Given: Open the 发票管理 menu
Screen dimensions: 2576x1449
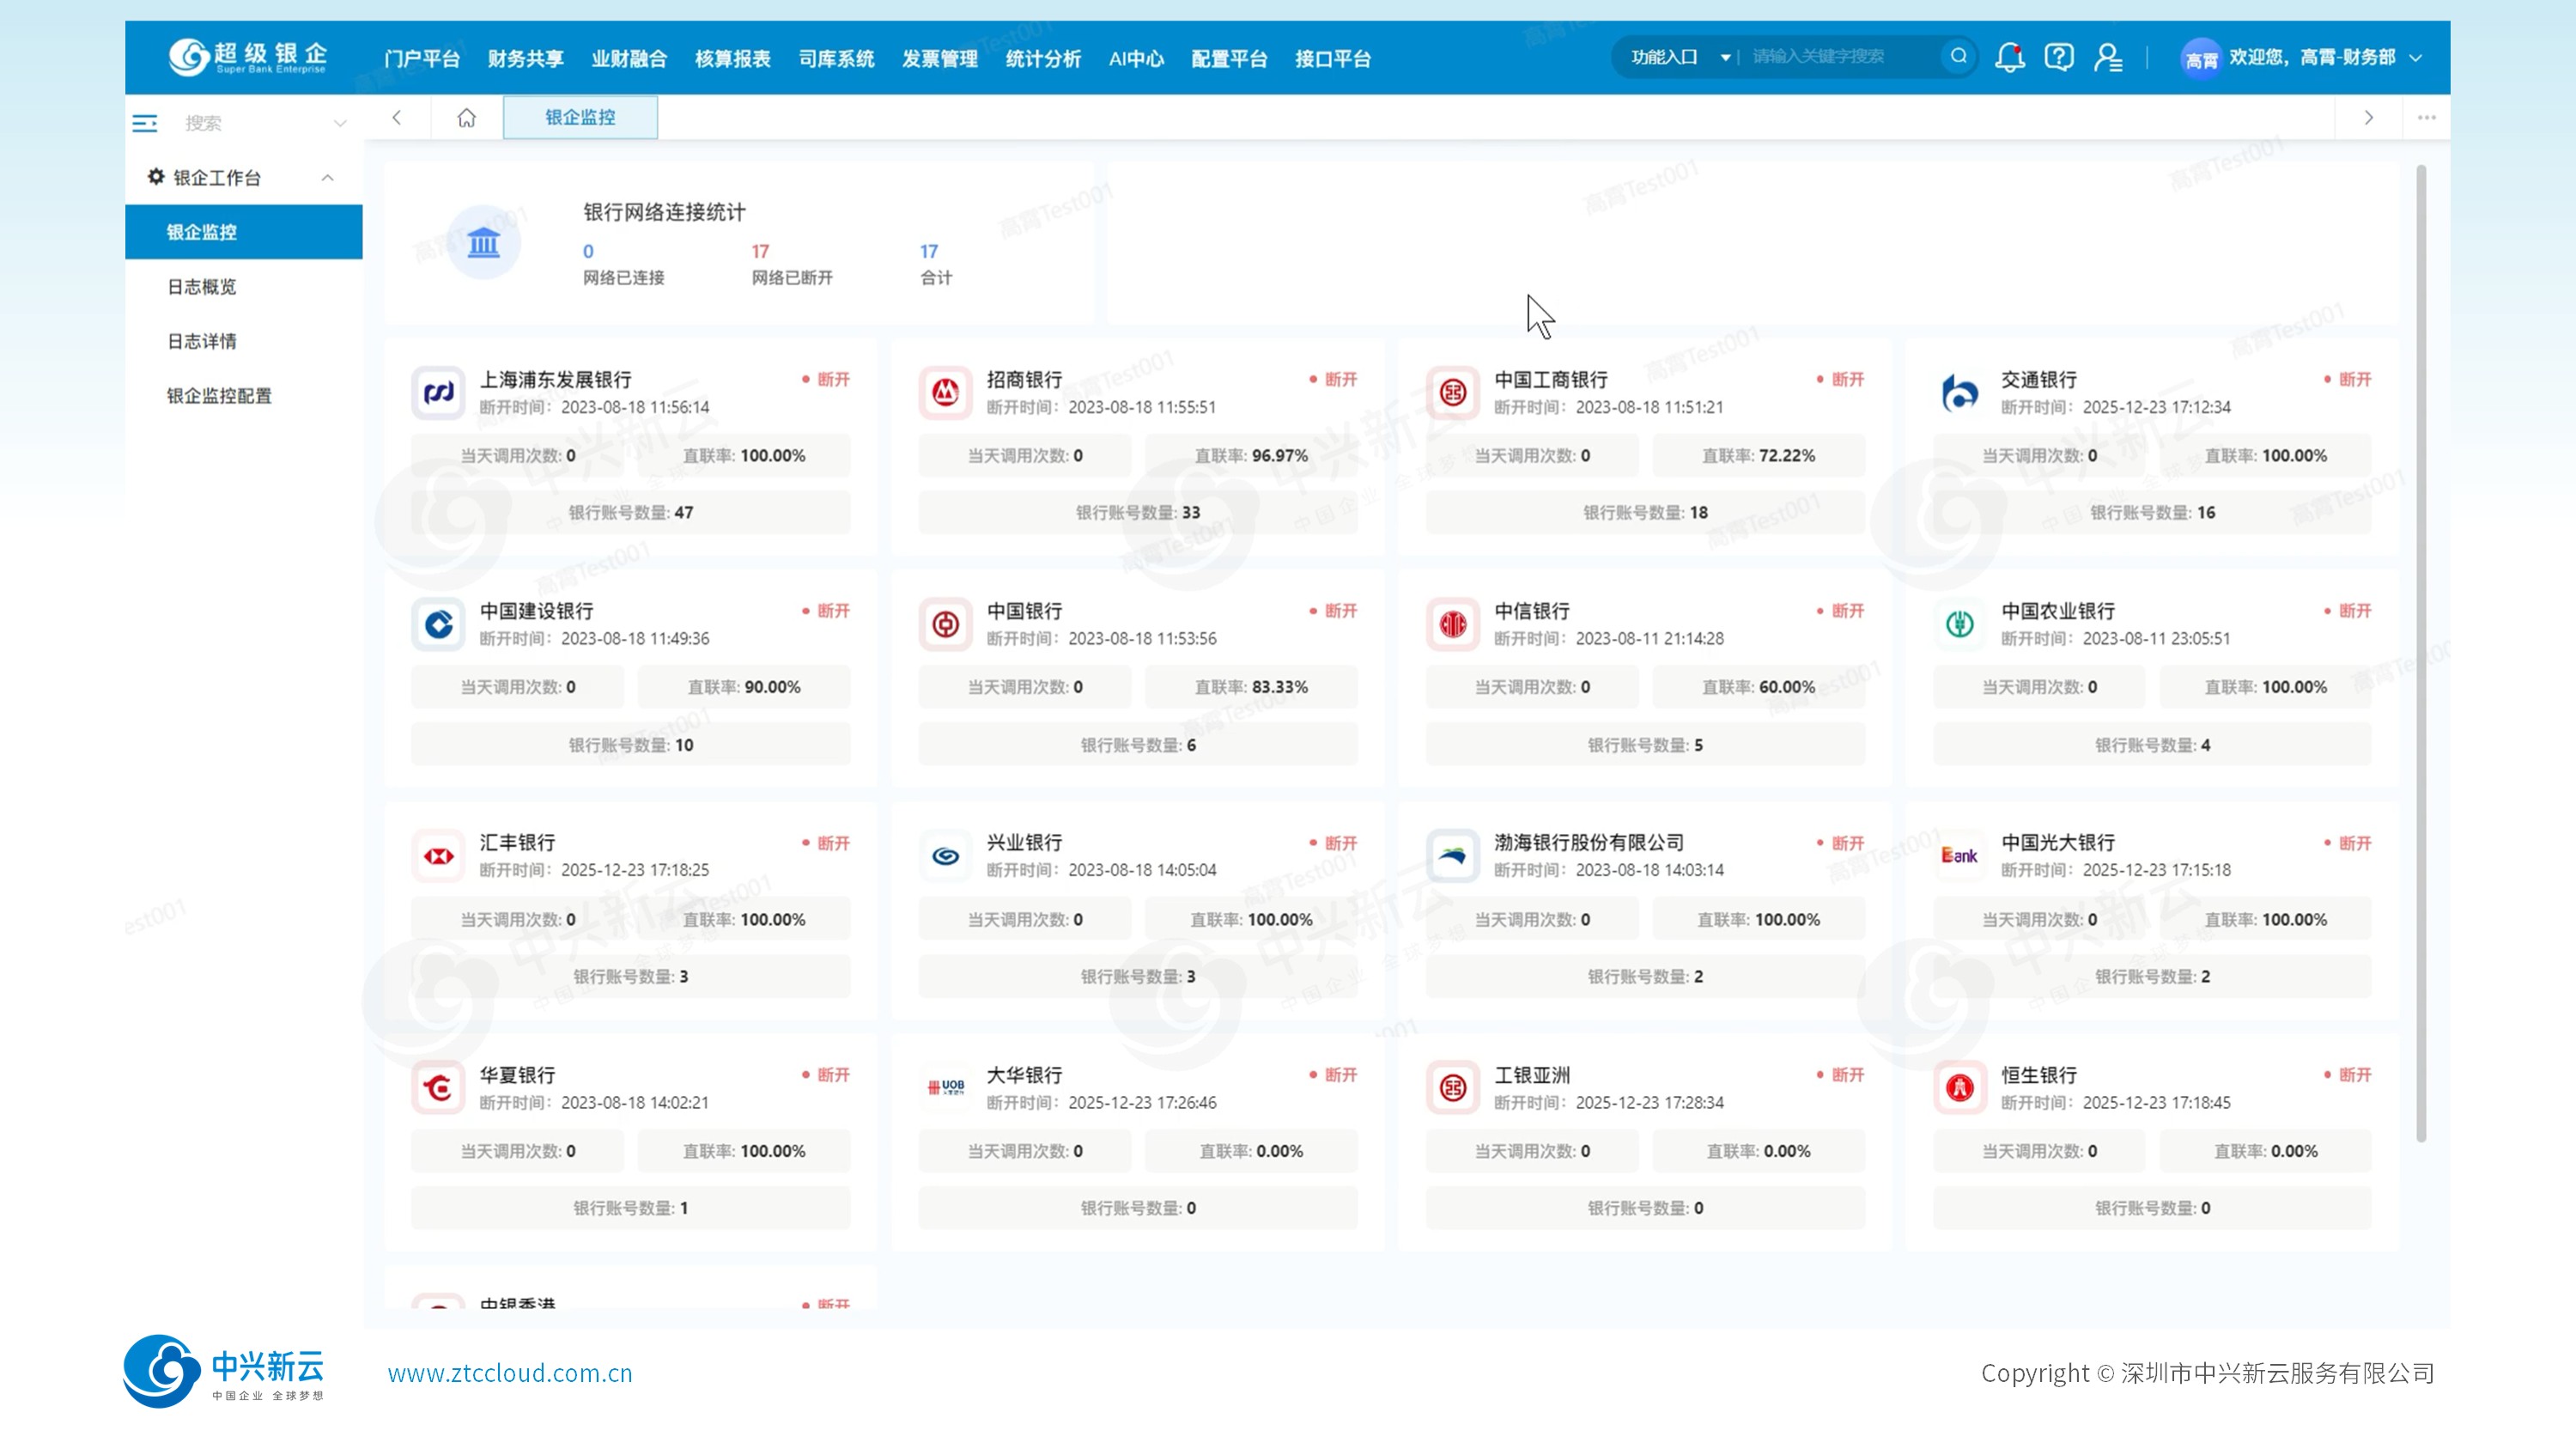Looking at the screenshot, I should pos(940,59).
